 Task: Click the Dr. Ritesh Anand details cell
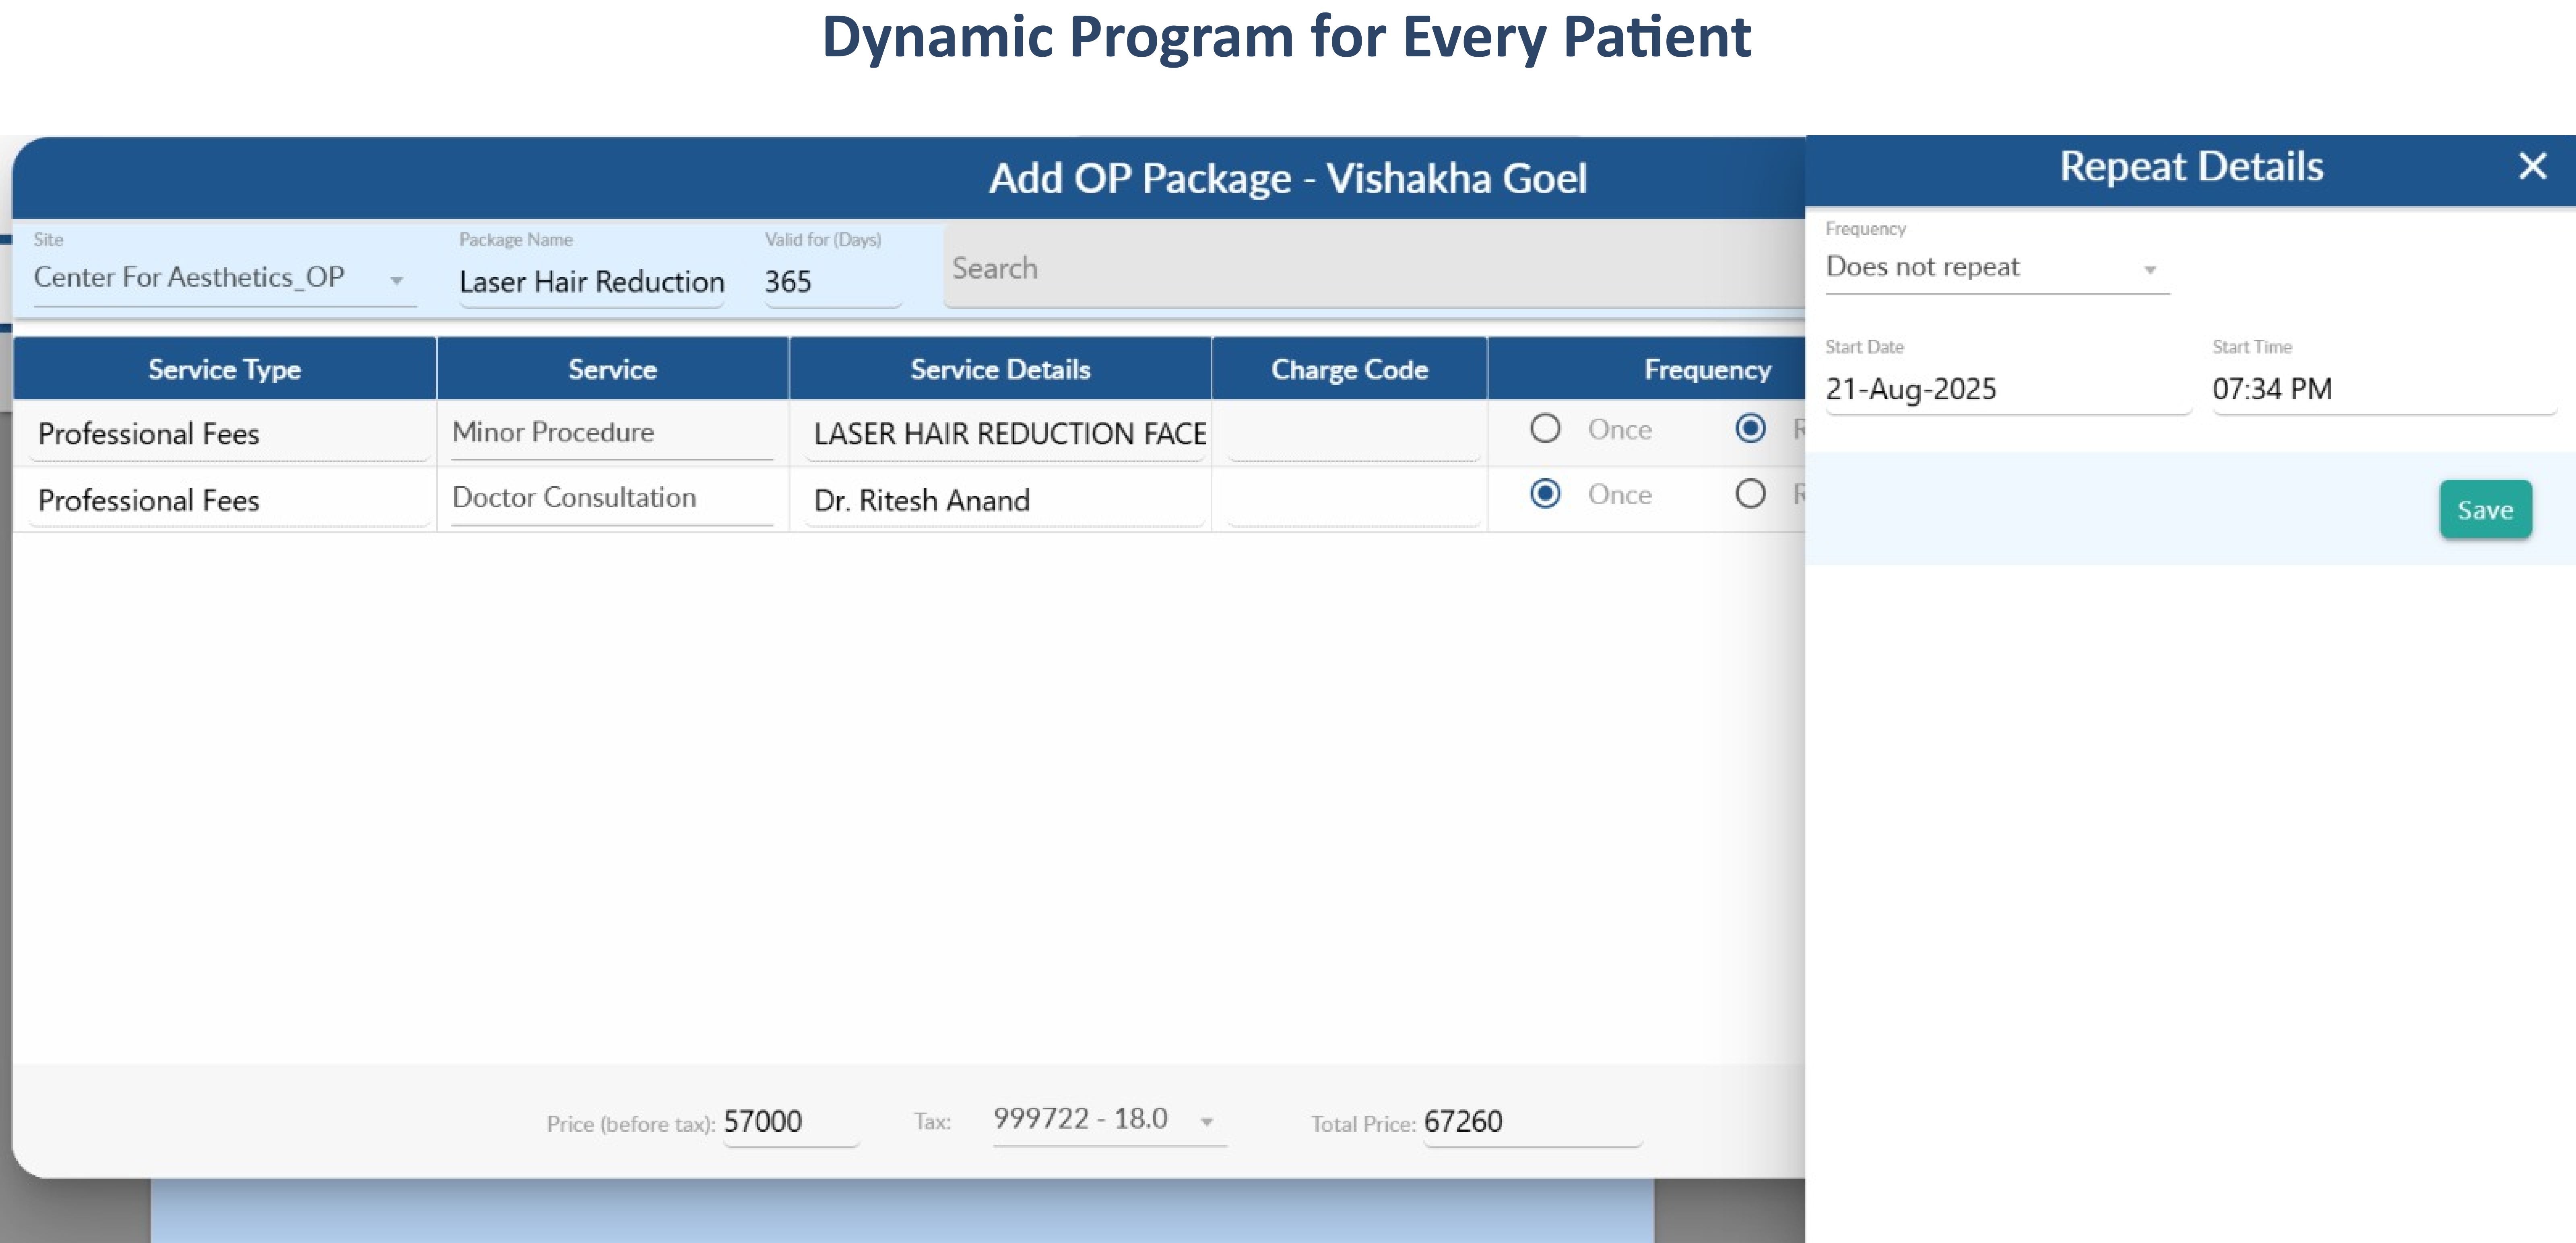(1005, 500)
